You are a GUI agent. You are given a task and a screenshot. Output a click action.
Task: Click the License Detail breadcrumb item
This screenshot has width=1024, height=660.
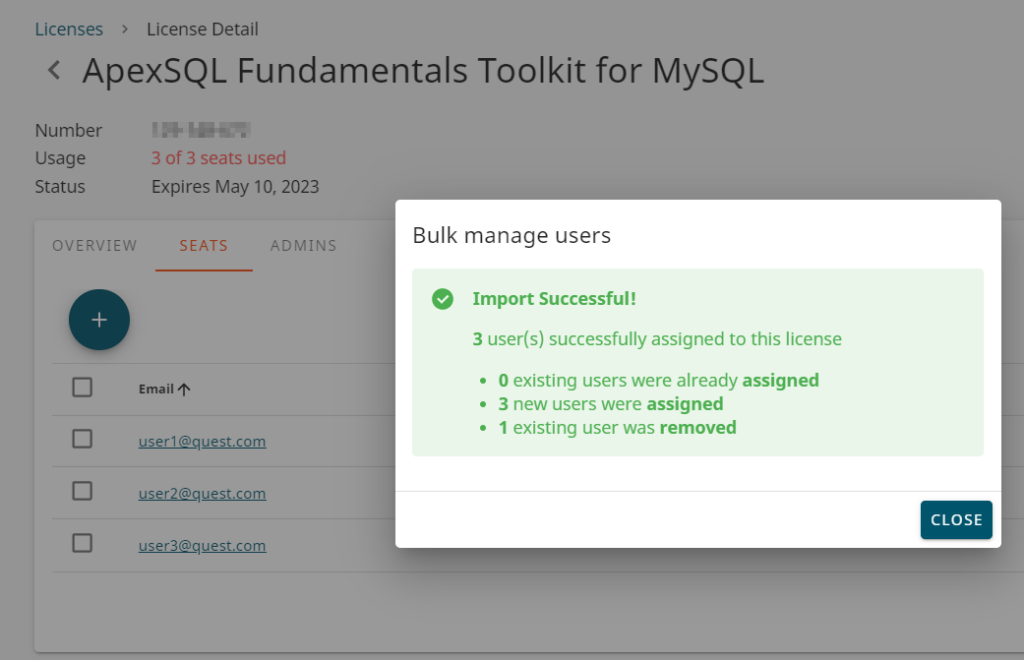point(202,29)
